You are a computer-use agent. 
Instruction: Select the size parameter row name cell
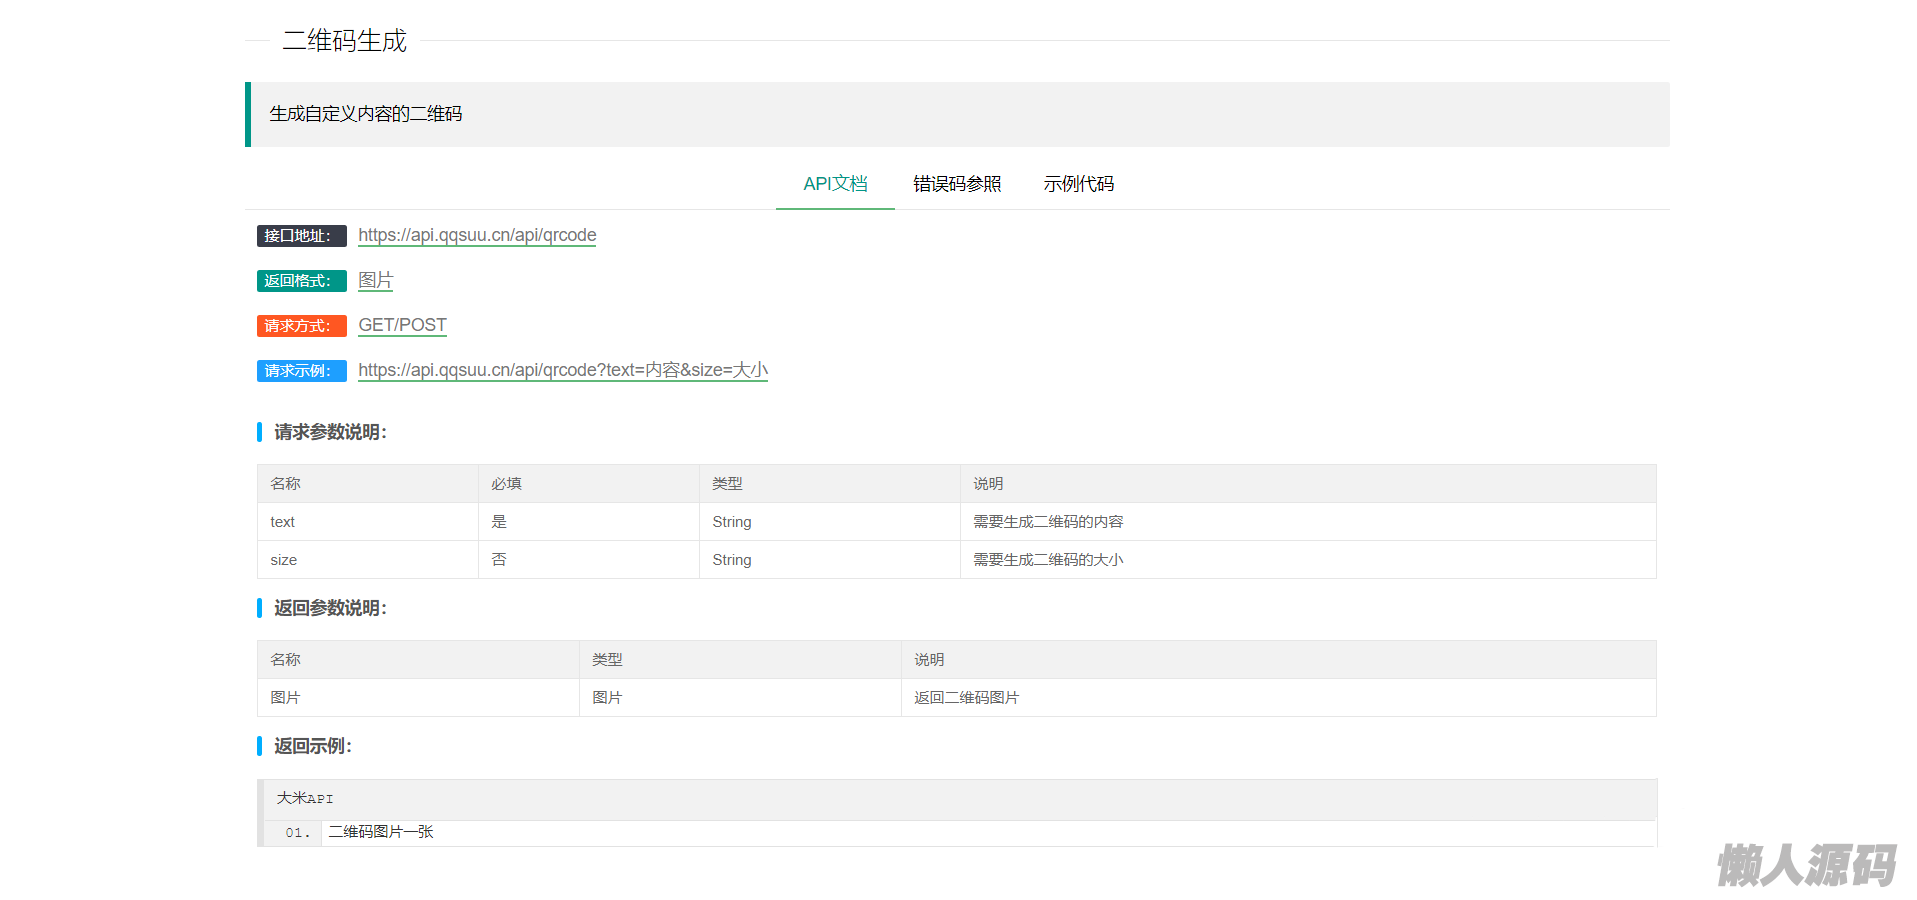pos(284,560)
